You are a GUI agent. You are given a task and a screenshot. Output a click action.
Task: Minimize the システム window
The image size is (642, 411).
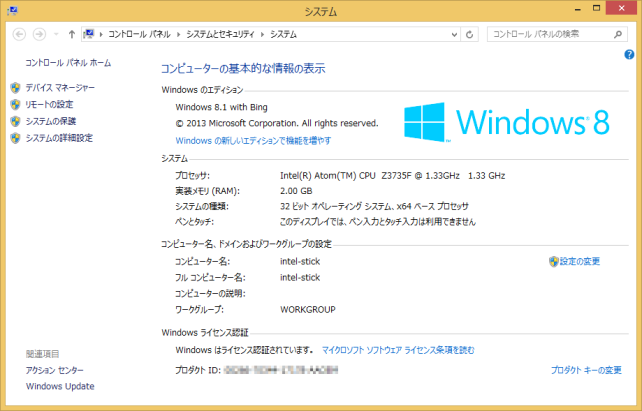coord(578,9)
